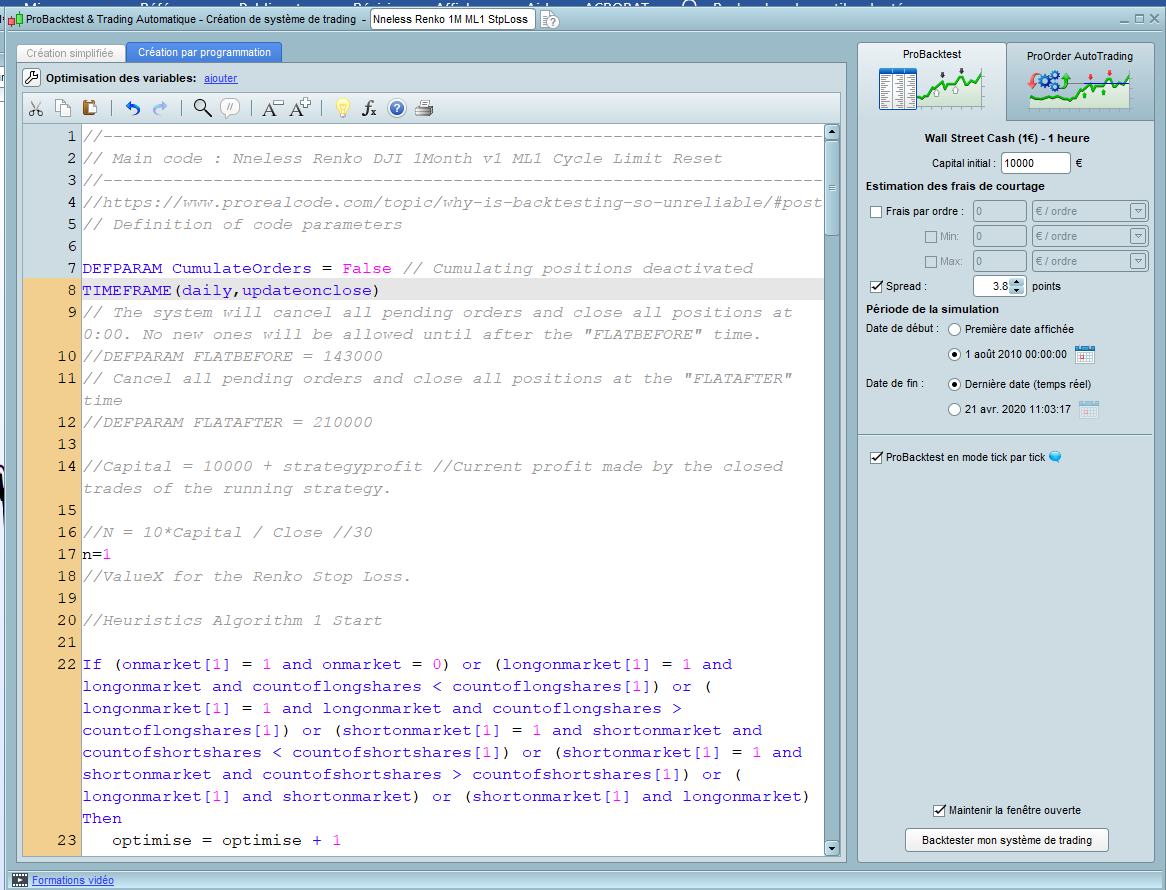Screen dimensions: 1166x890
Task: Click the system name field Nneless Renko
Action: pyautogui.click(x=453, y=19)
